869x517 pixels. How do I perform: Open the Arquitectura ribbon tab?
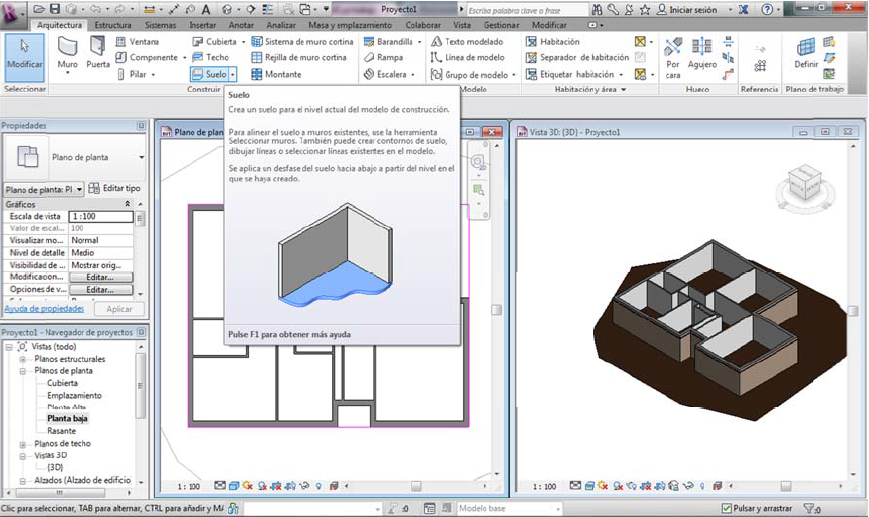(x=59, y=25)
